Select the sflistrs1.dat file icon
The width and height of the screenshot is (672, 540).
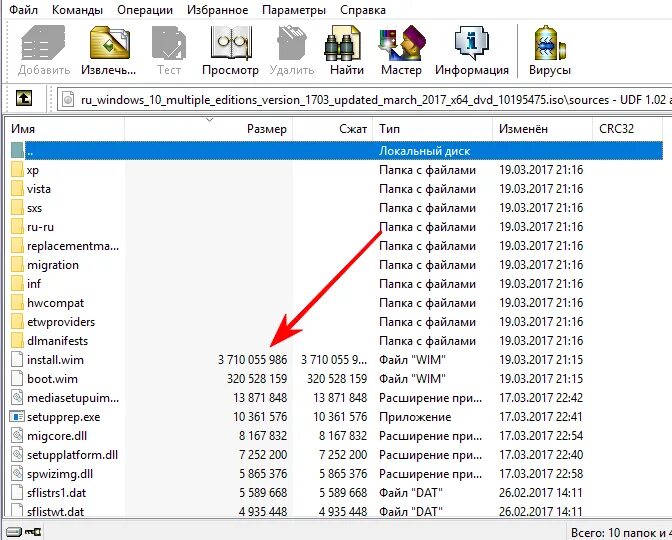click(17, 492)
